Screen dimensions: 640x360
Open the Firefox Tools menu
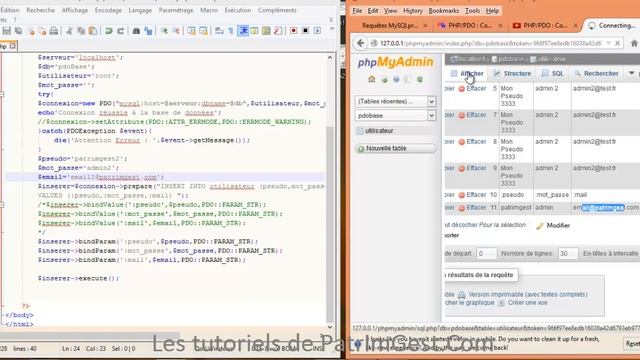472,11
